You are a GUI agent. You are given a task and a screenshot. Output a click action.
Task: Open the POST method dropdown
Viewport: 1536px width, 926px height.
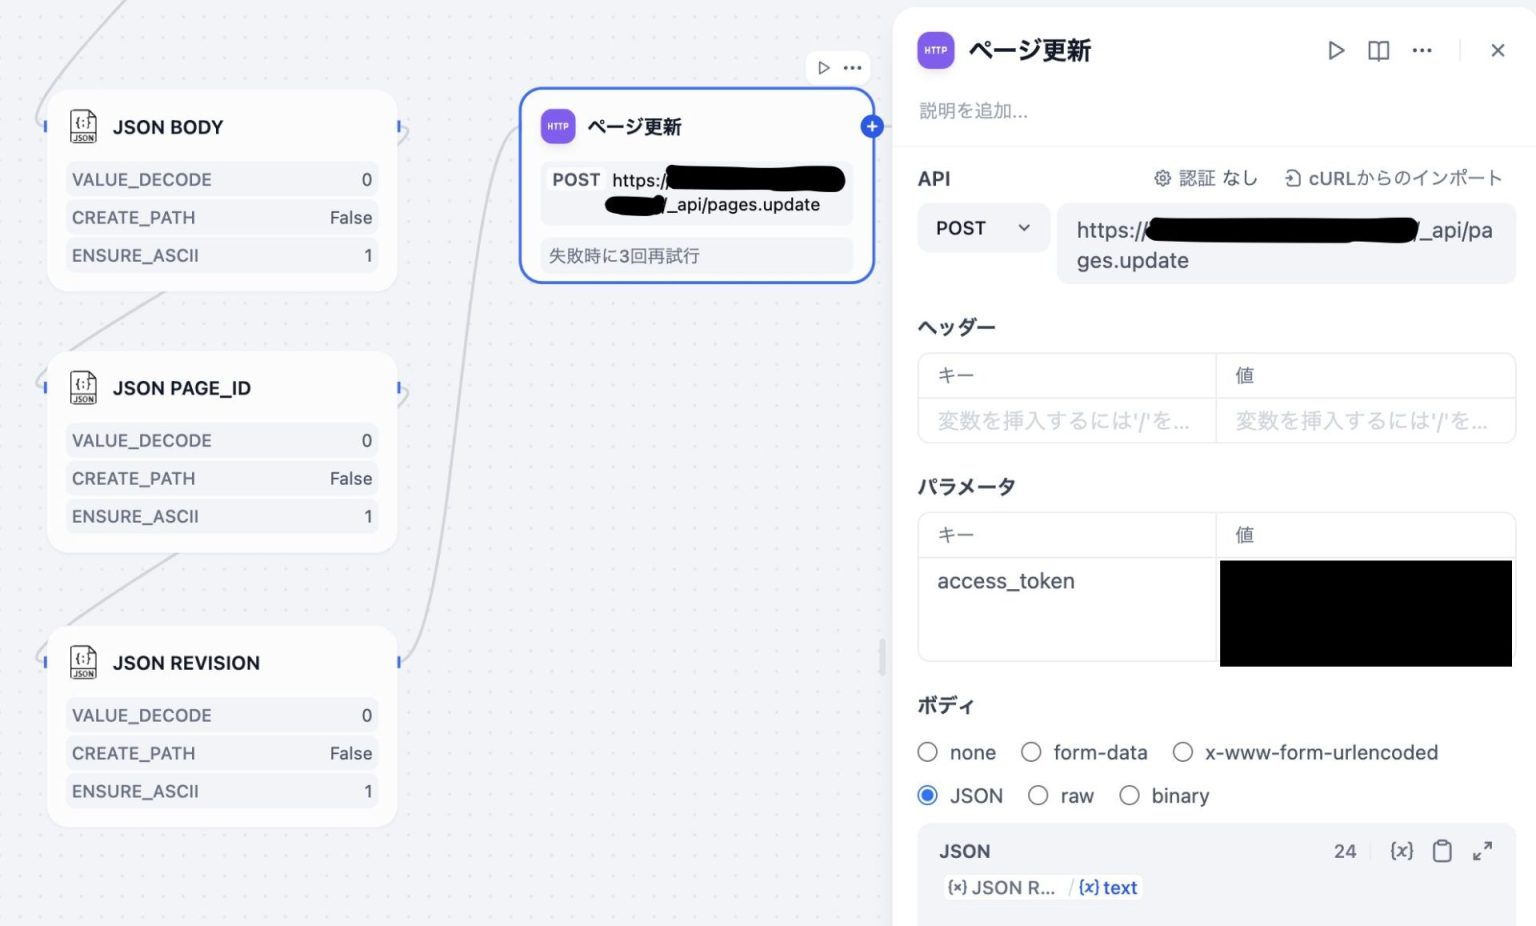(982, 228)
